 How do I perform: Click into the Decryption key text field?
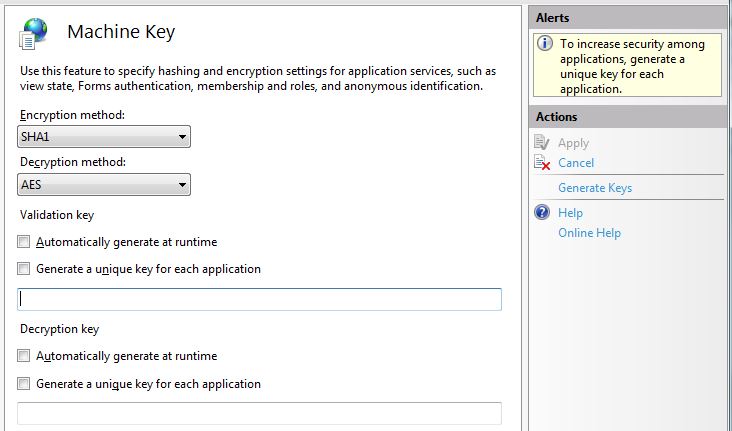point(260,413)
